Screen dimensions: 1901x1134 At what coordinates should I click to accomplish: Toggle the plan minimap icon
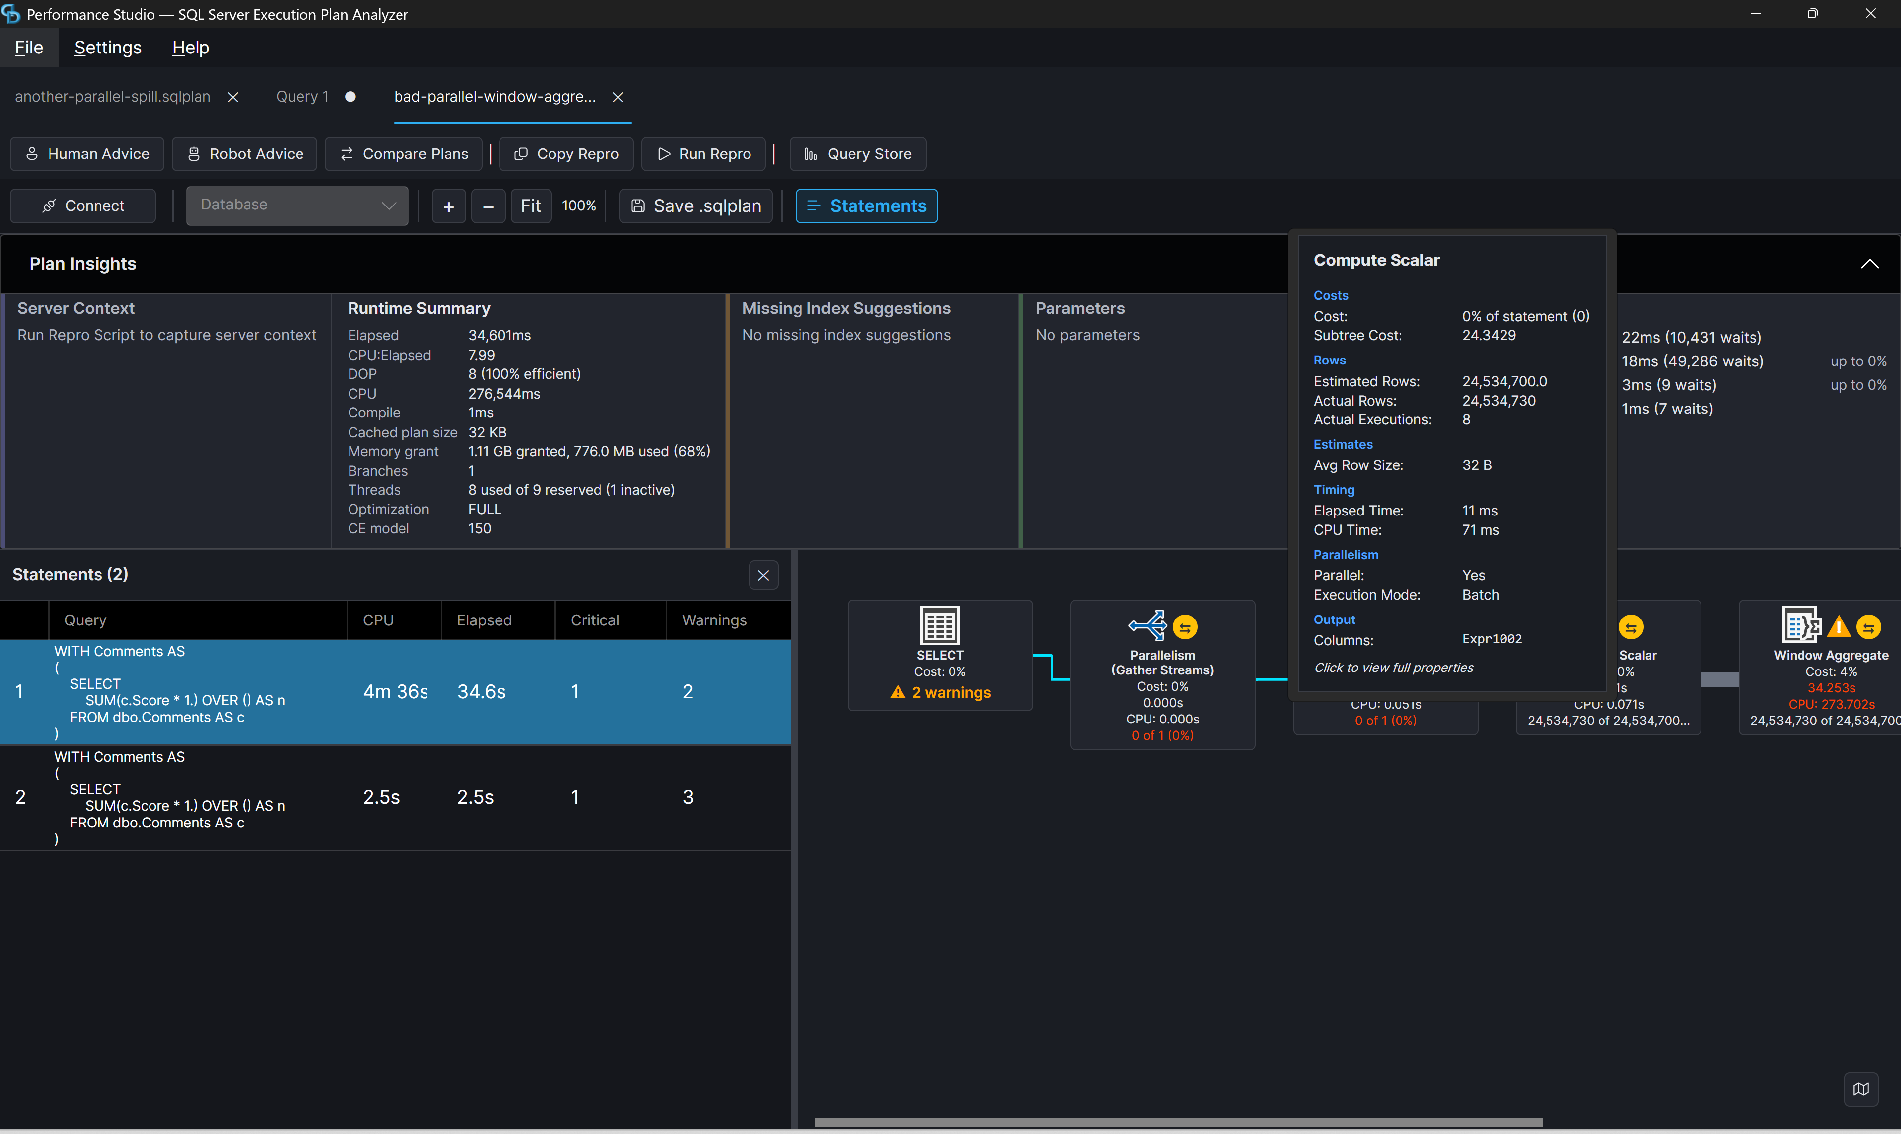[1861, 1089]
